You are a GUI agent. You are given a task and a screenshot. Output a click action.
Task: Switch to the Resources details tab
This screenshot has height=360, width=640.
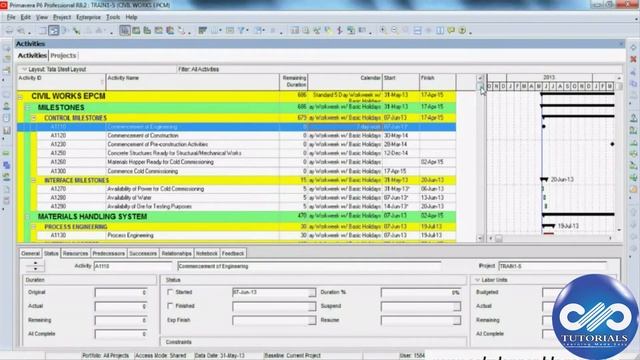point(75,253)
